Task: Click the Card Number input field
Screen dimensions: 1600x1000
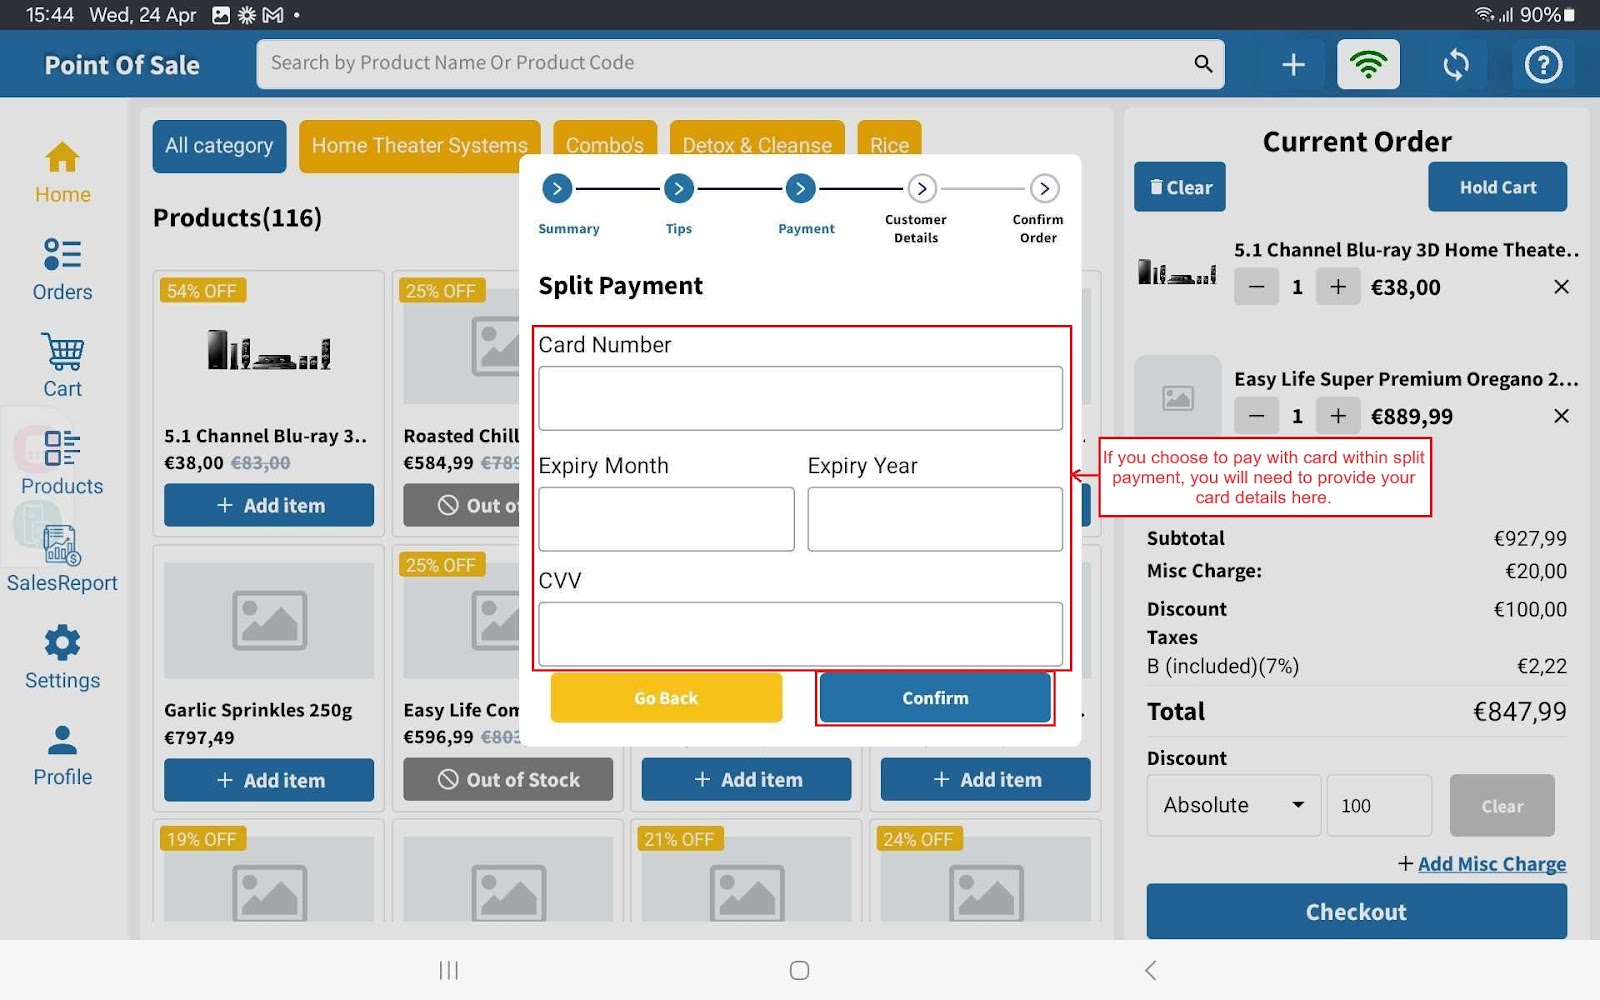Action: coord(800,398)
